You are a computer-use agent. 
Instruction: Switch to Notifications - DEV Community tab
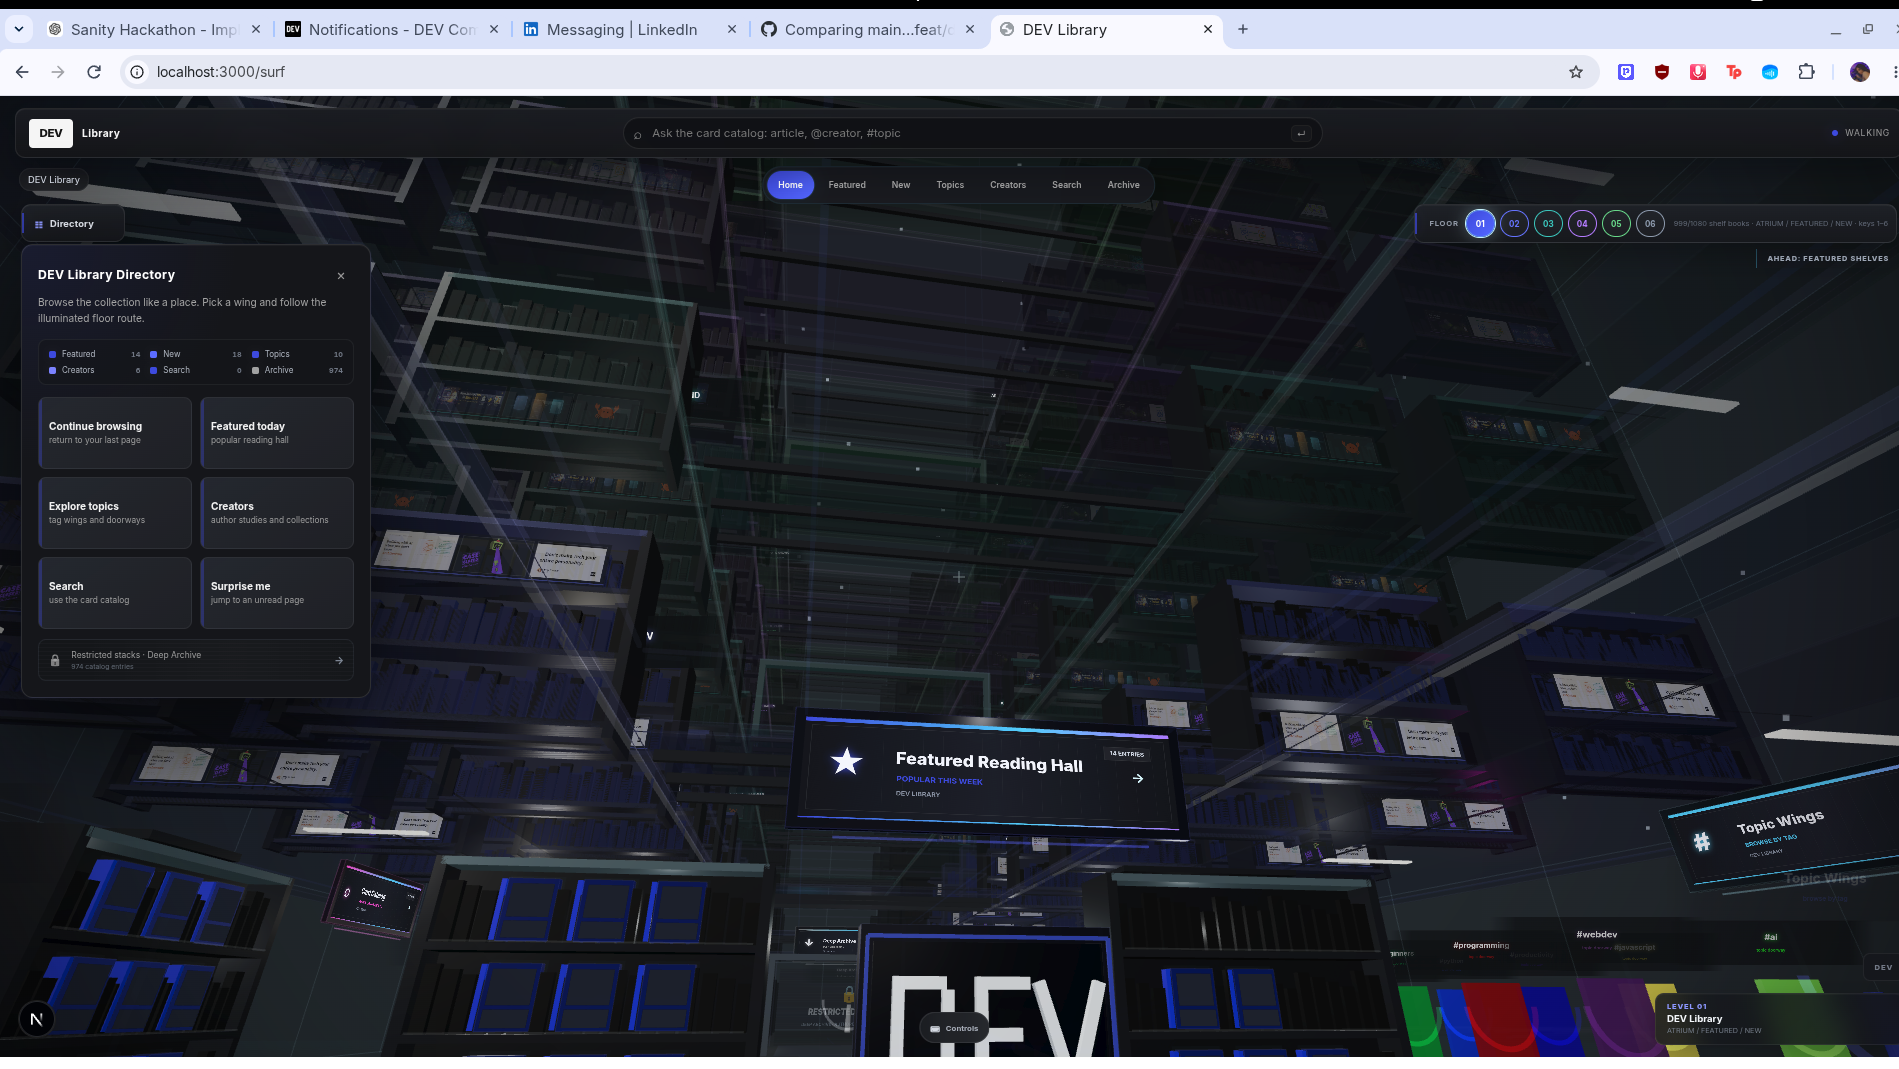coord(392,29)
